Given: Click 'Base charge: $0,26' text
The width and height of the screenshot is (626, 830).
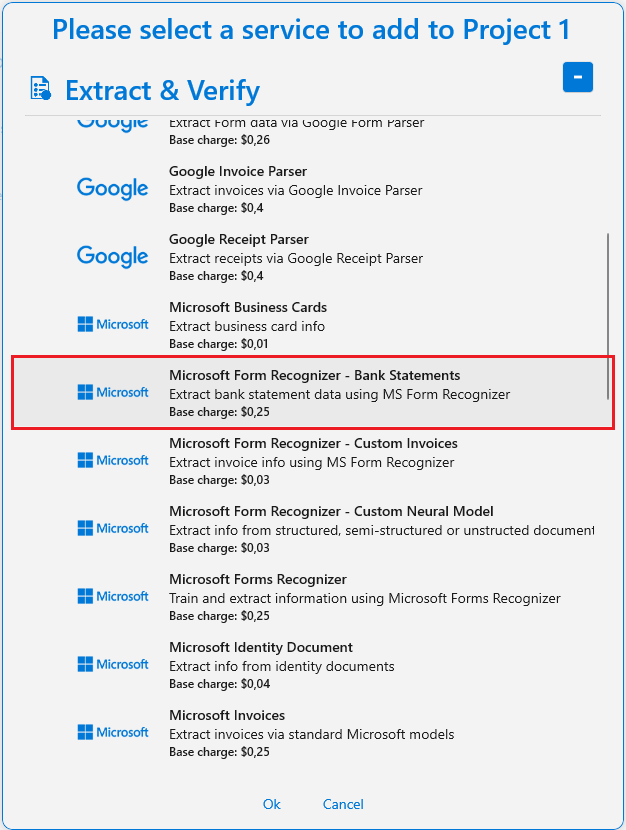Looking at the screenshot, I should point(219,140).
